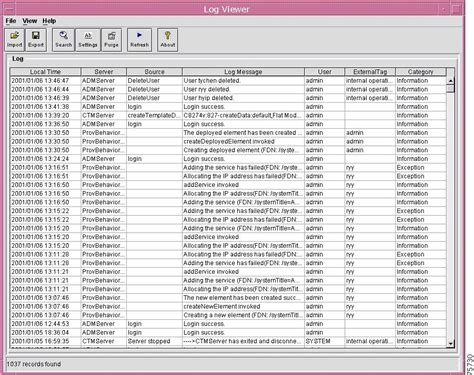Select 'The new element has been created succ...' message
The image size is (474, 375).
[242, 298]
